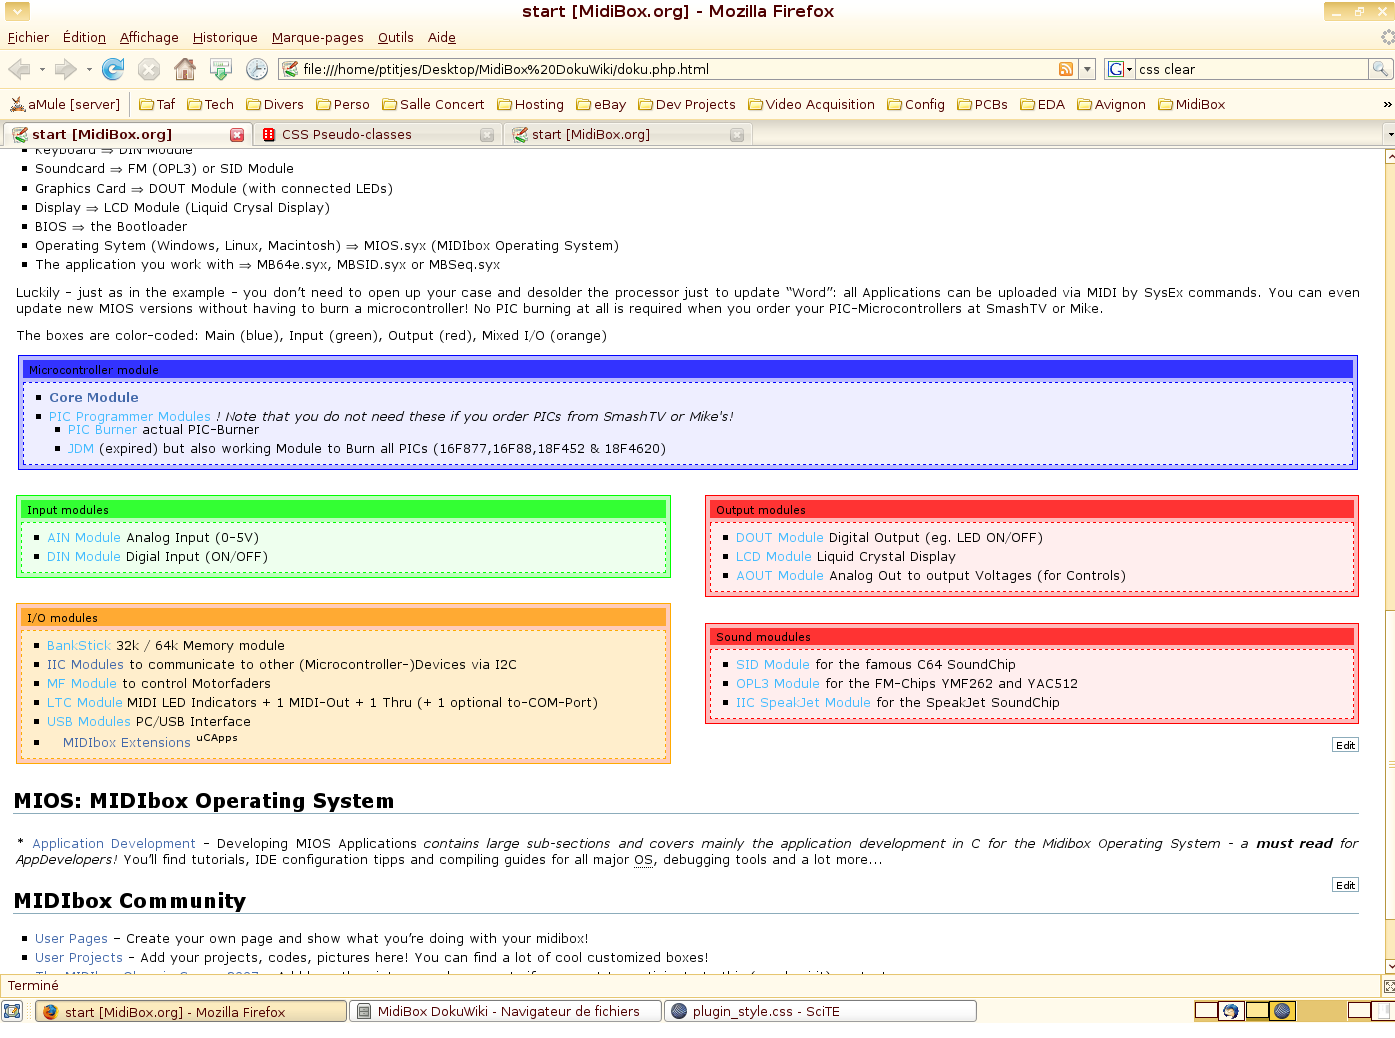Viewport: 1395px width, 1038px height.
Task: Open the Perso bookmarks folder
Action: (x=343, y=104)
